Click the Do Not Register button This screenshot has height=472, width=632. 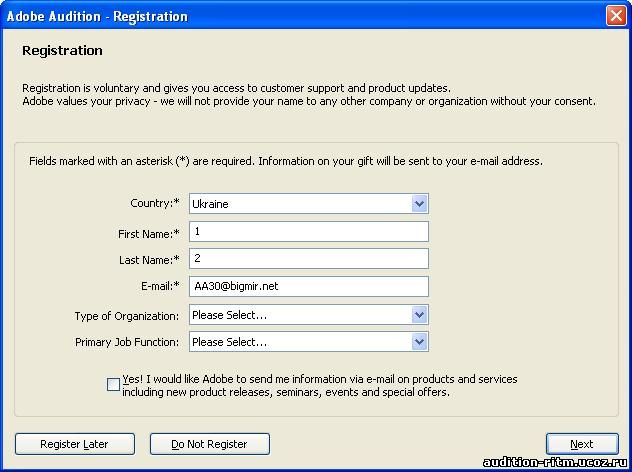(x=210, y=444)
